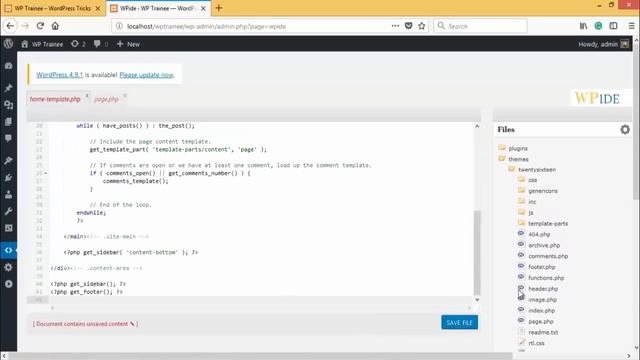Open Users icon in WordPress sidebar

pyautogui.click(x=9, y=194)
